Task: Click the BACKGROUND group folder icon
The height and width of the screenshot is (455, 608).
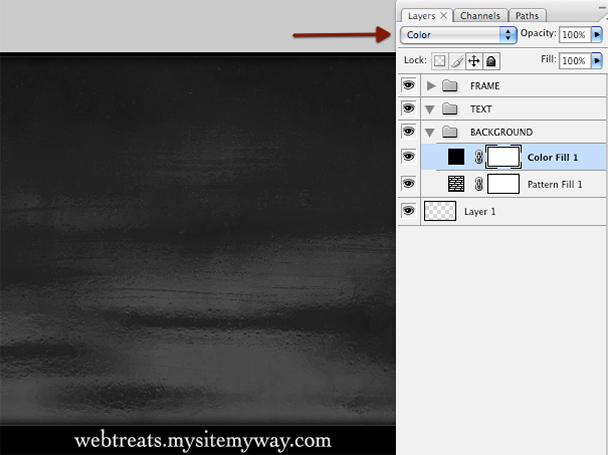Action: point(450,132)
